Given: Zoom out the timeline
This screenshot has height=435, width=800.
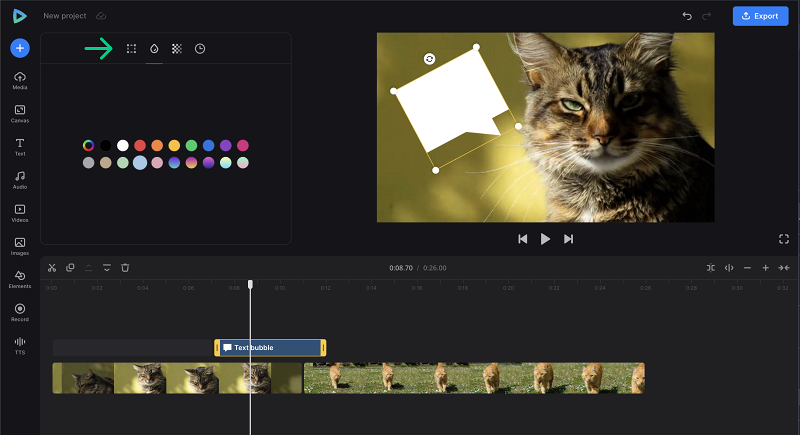Looking at the screenshot, I should [747, 268].
